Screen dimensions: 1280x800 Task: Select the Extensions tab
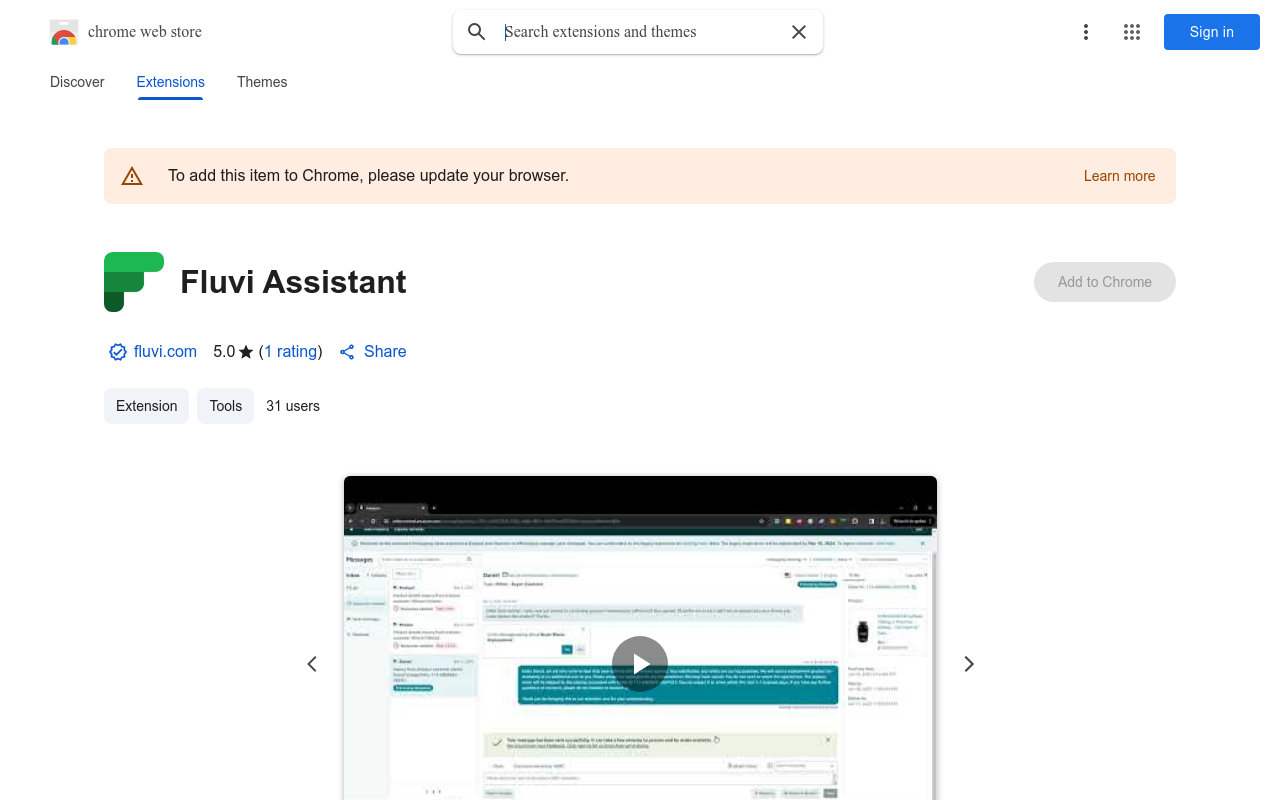[x=171, y=82]
